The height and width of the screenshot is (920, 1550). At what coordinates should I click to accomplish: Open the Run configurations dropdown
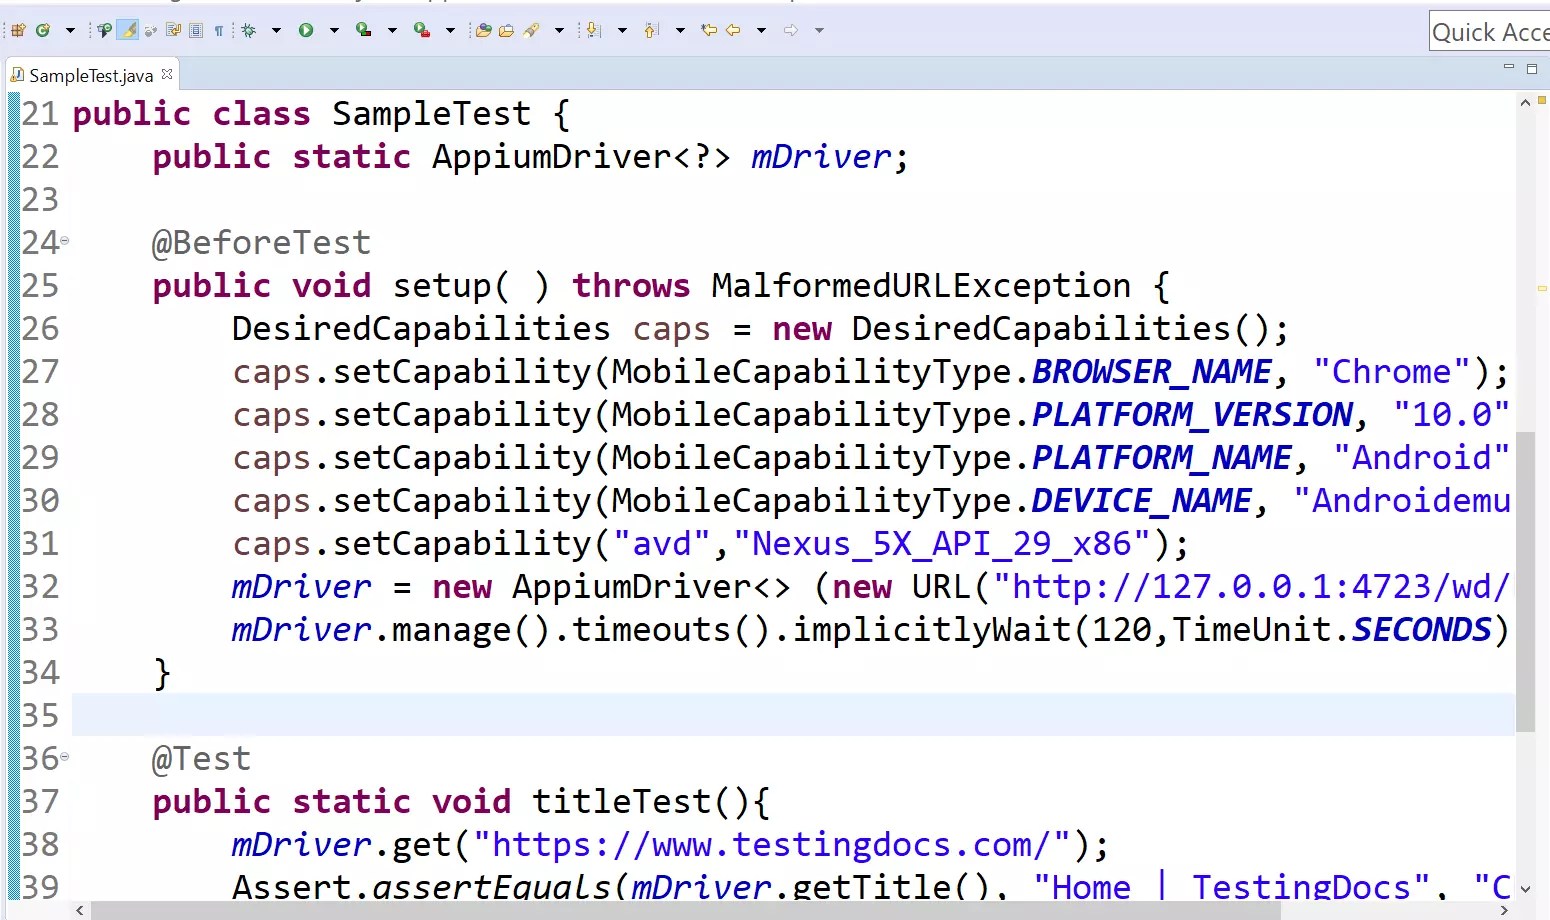pos(334,30)
